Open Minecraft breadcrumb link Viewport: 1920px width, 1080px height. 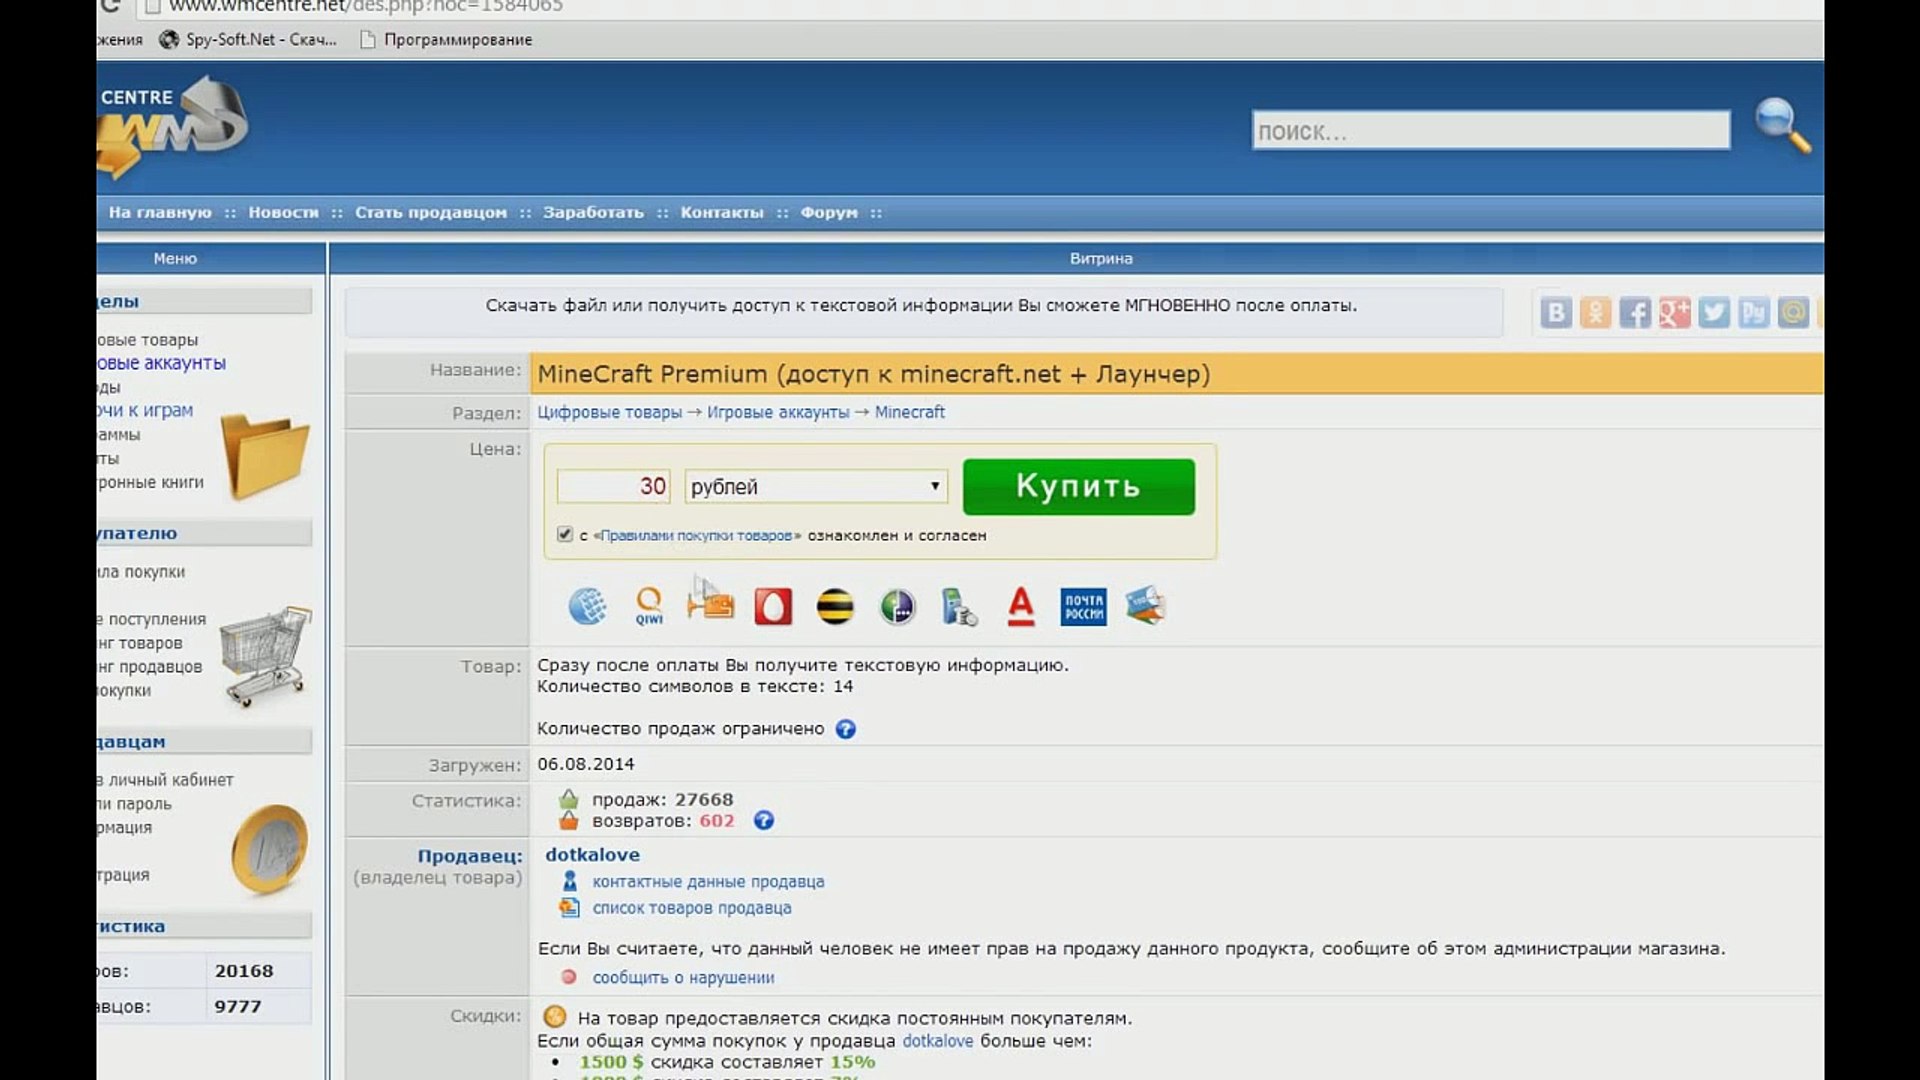tap(909, 412)
